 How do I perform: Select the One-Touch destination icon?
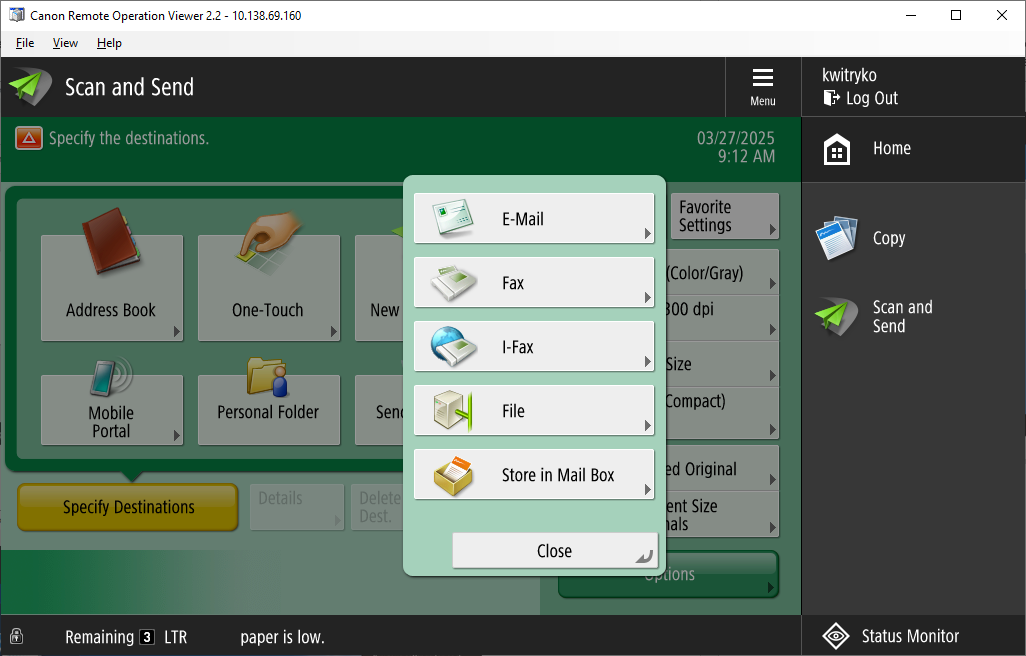point(268,287)
